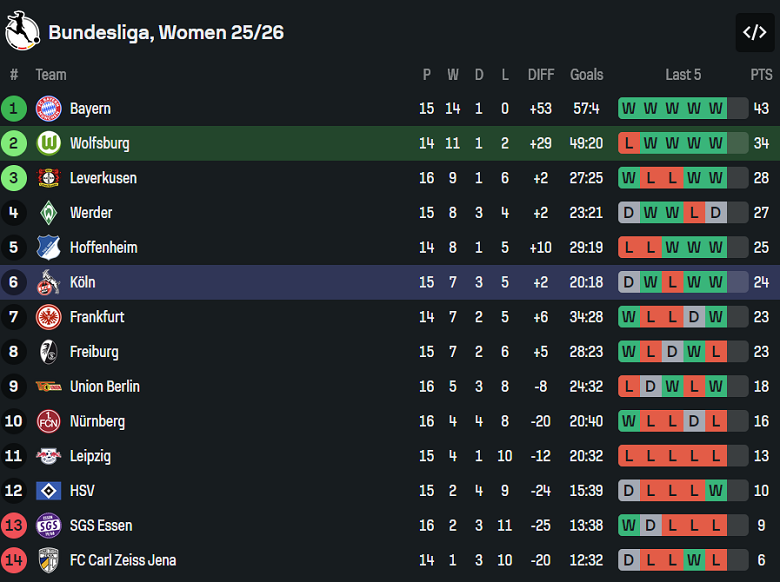This screenshot has height=582, width=780.
Task: Click Bayern's Last 5 form bar
Action: coord(683,109)
